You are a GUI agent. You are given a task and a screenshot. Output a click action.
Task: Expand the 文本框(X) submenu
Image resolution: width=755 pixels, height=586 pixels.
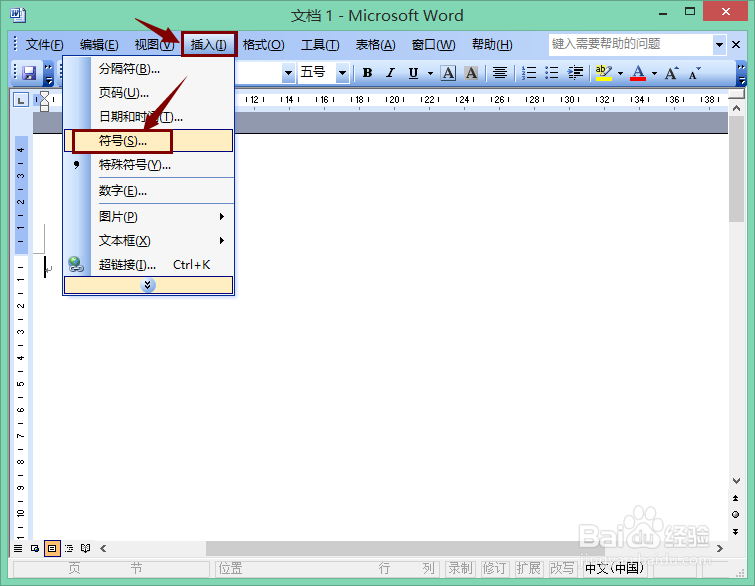[x=148, y=240]
